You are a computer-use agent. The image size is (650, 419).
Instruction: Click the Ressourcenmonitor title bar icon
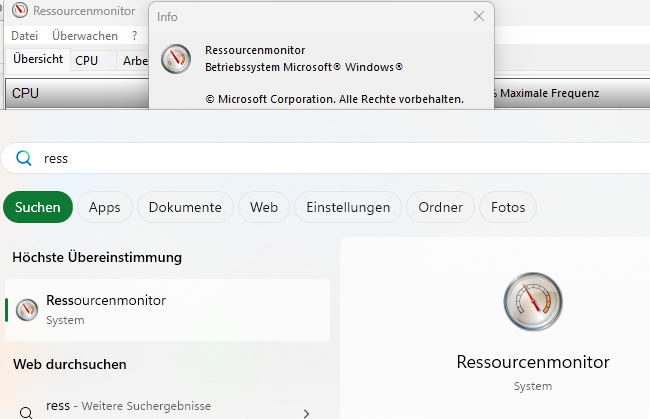[x=19, y=10]
